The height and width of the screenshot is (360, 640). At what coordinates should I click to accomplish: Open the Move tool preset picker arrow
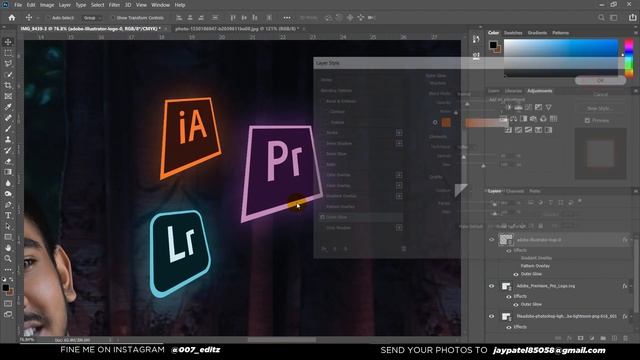pyautogui.click(x=38, y=18)
